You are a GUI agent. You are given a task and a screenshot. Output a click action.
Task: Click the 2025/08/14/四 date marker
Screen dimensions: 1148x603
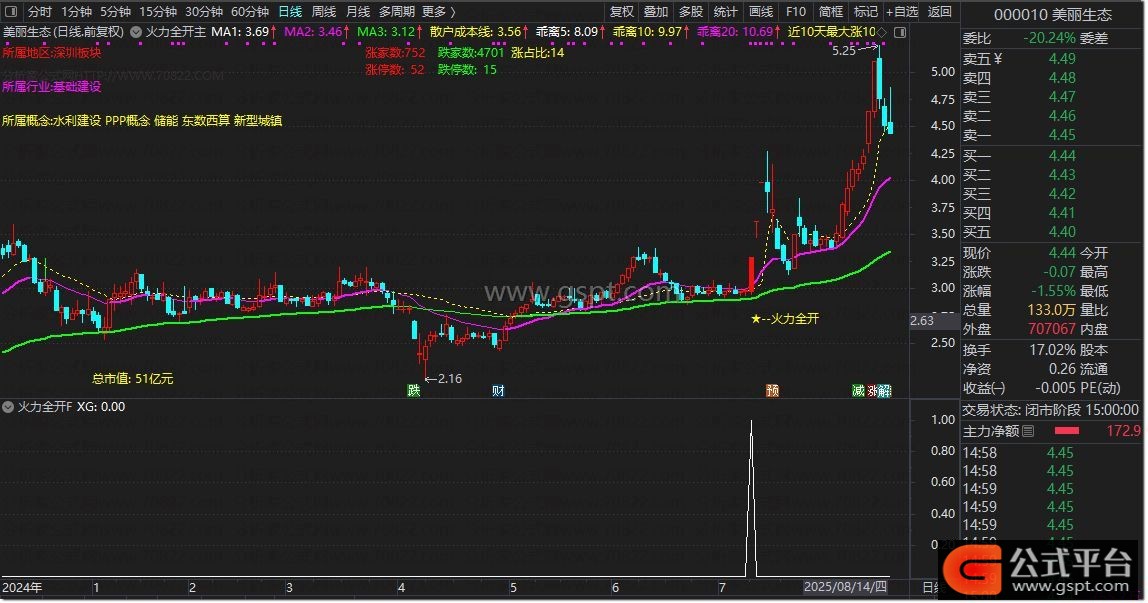pos(846,587)
